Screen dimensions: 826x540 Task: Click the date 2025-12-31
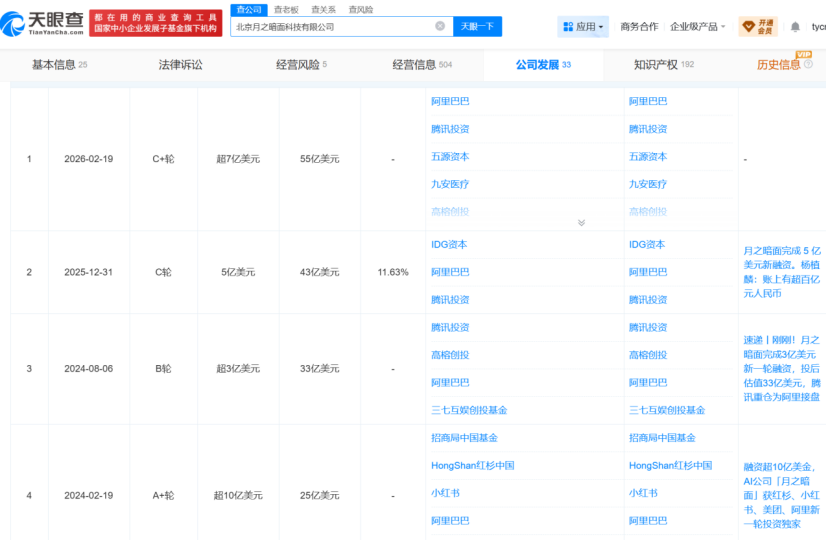point(88,272)
